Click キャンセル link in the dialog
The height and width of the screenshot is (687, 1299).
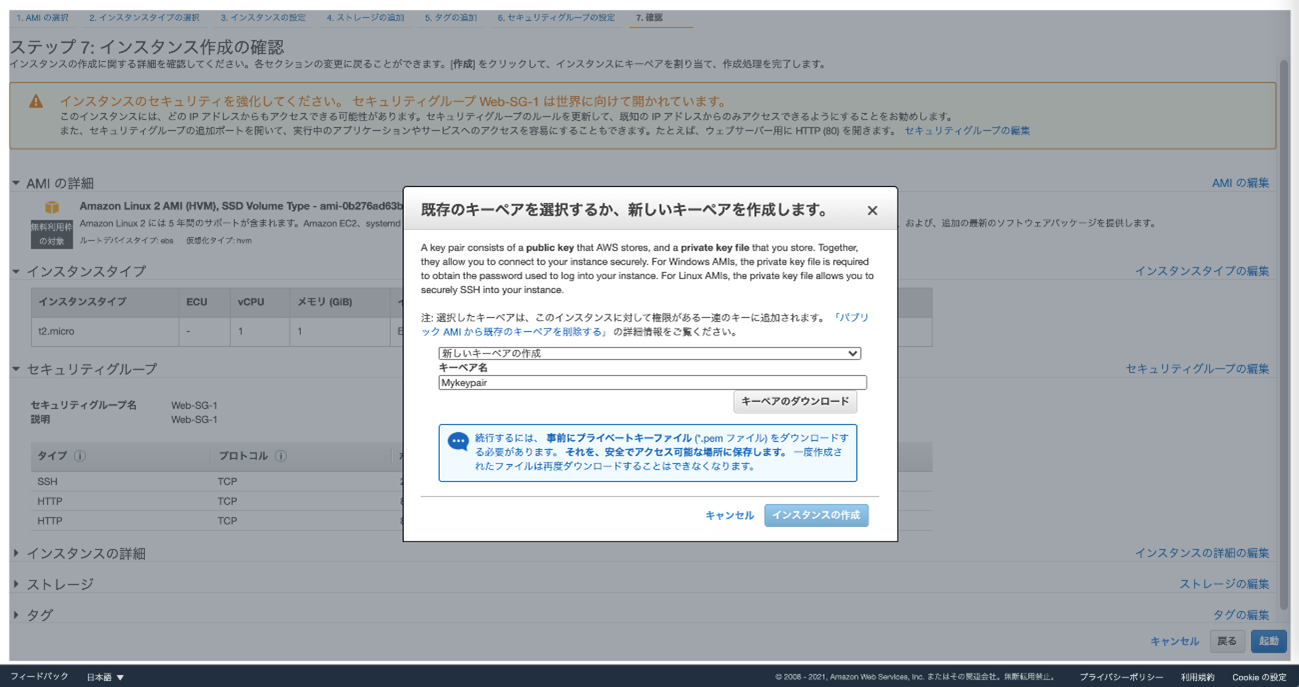click(729, 515)
